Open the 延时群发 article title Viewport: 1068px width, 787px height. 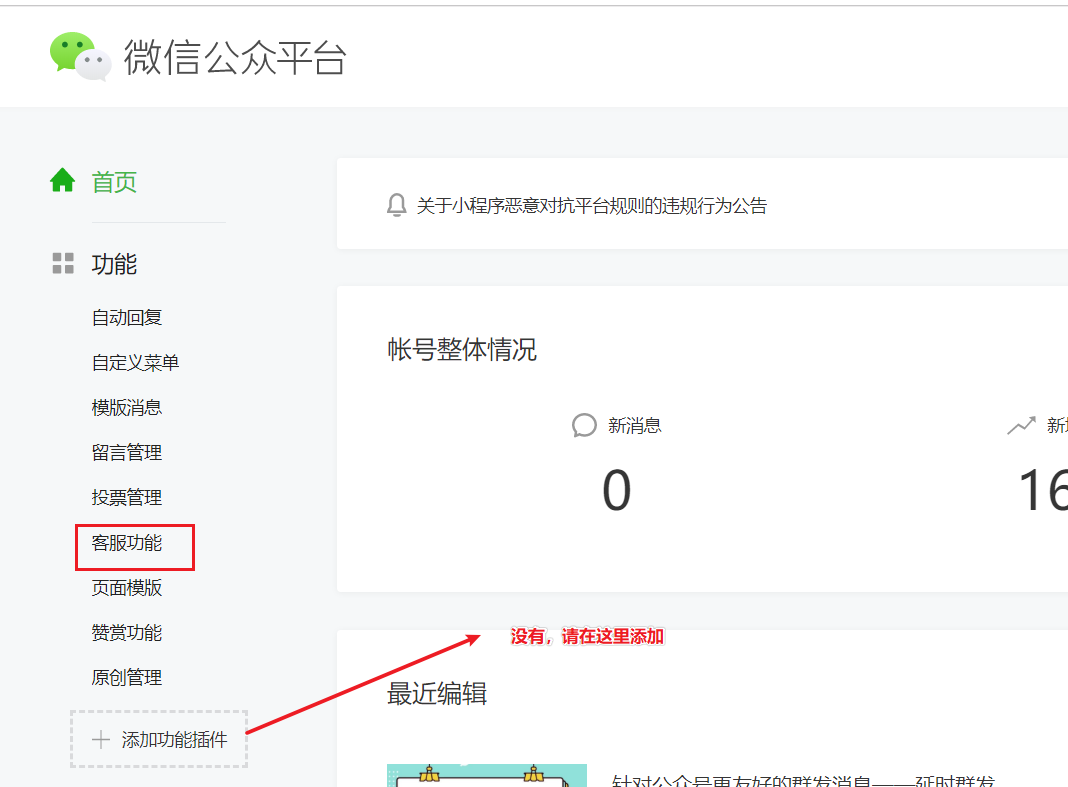point(803,780)
